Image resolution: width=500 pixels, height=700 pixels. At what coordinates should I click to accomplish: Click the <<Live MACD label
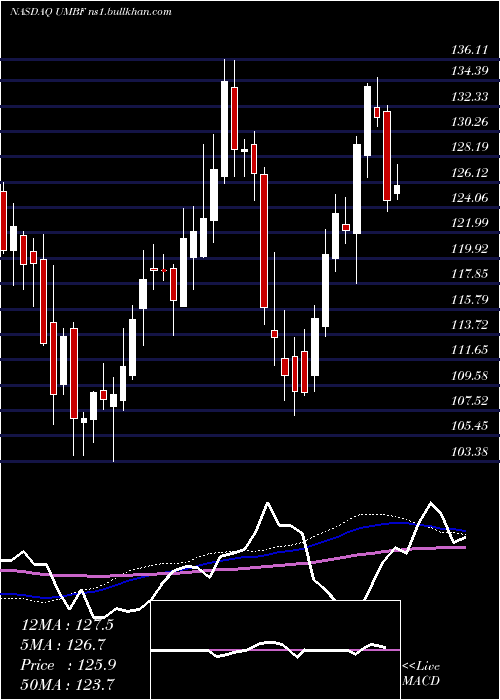(421, 673)
